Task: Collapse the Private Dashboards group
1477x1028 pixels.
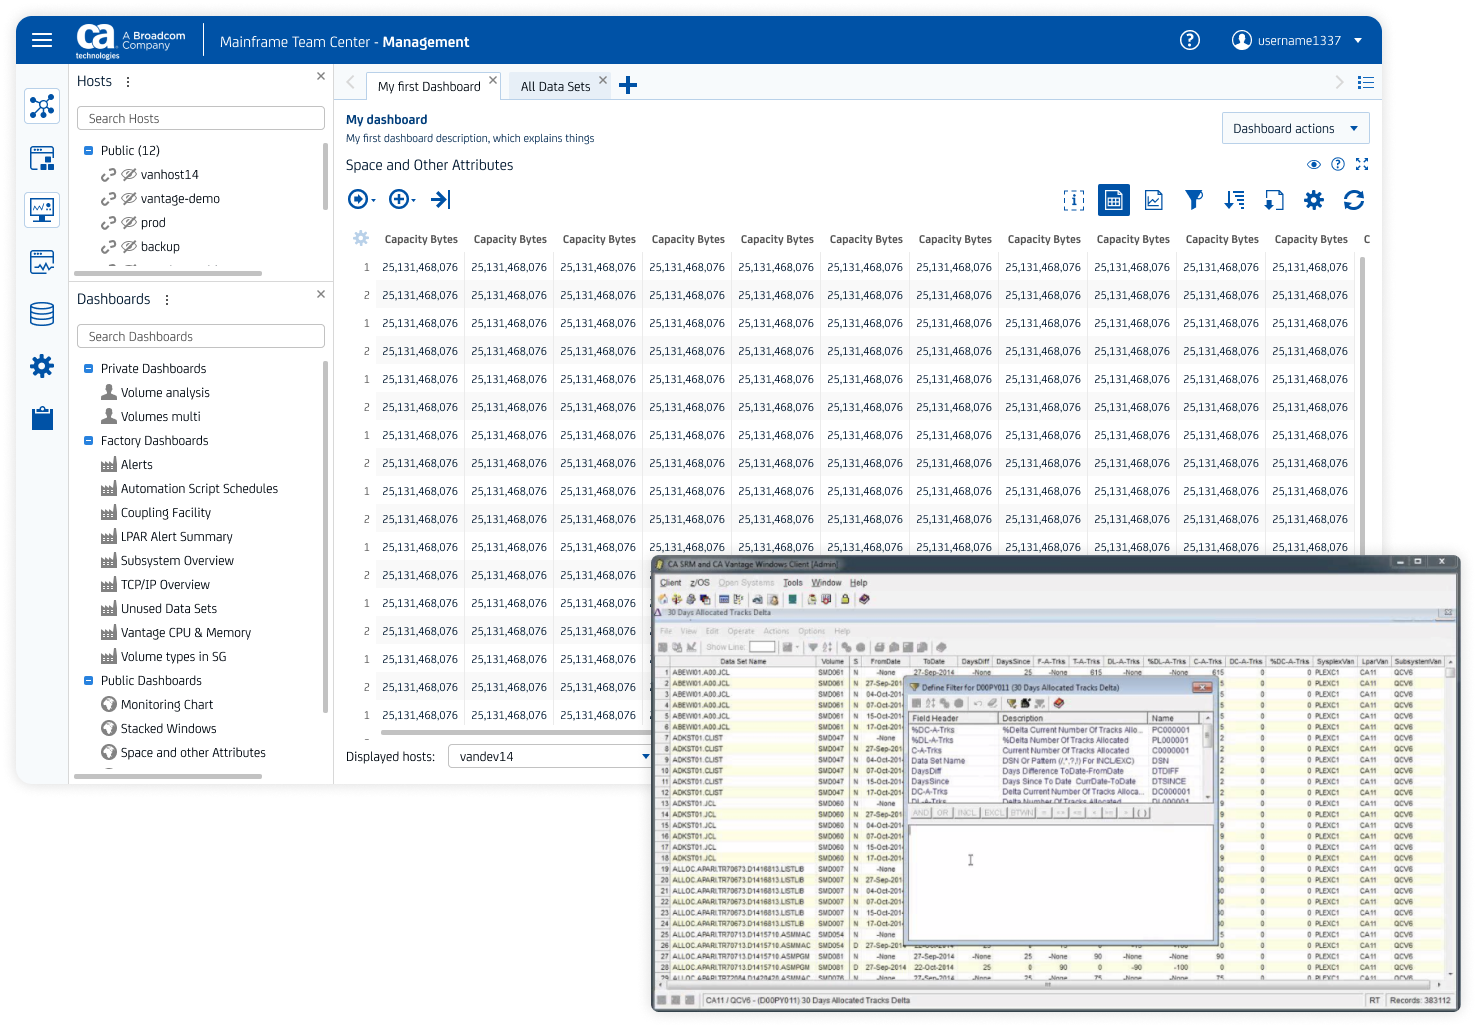Action: (88, 369)
